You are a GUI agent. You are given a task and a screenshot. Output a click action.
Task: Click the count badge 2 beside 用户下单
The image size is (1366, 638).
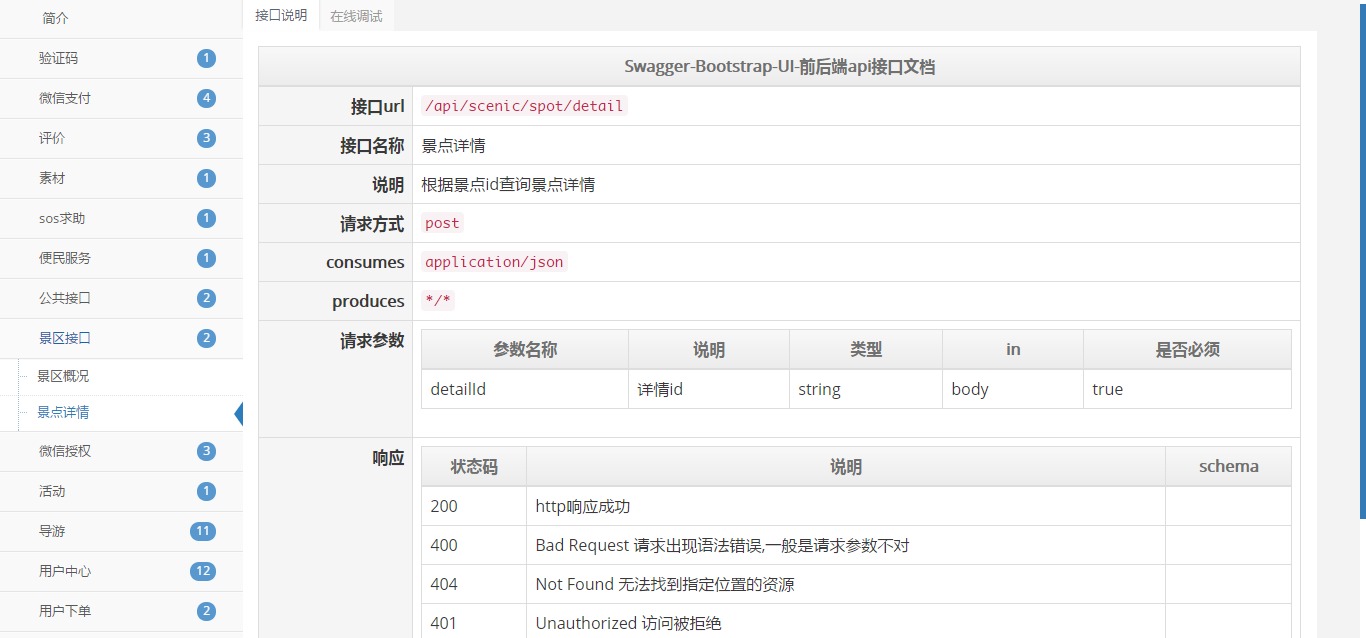[206, 611]
